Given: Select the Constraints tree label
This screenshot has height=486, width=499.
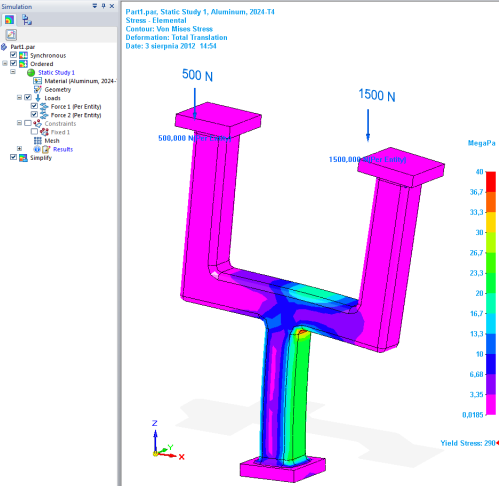Looking at the screenshot, I should tap(60, 124).
